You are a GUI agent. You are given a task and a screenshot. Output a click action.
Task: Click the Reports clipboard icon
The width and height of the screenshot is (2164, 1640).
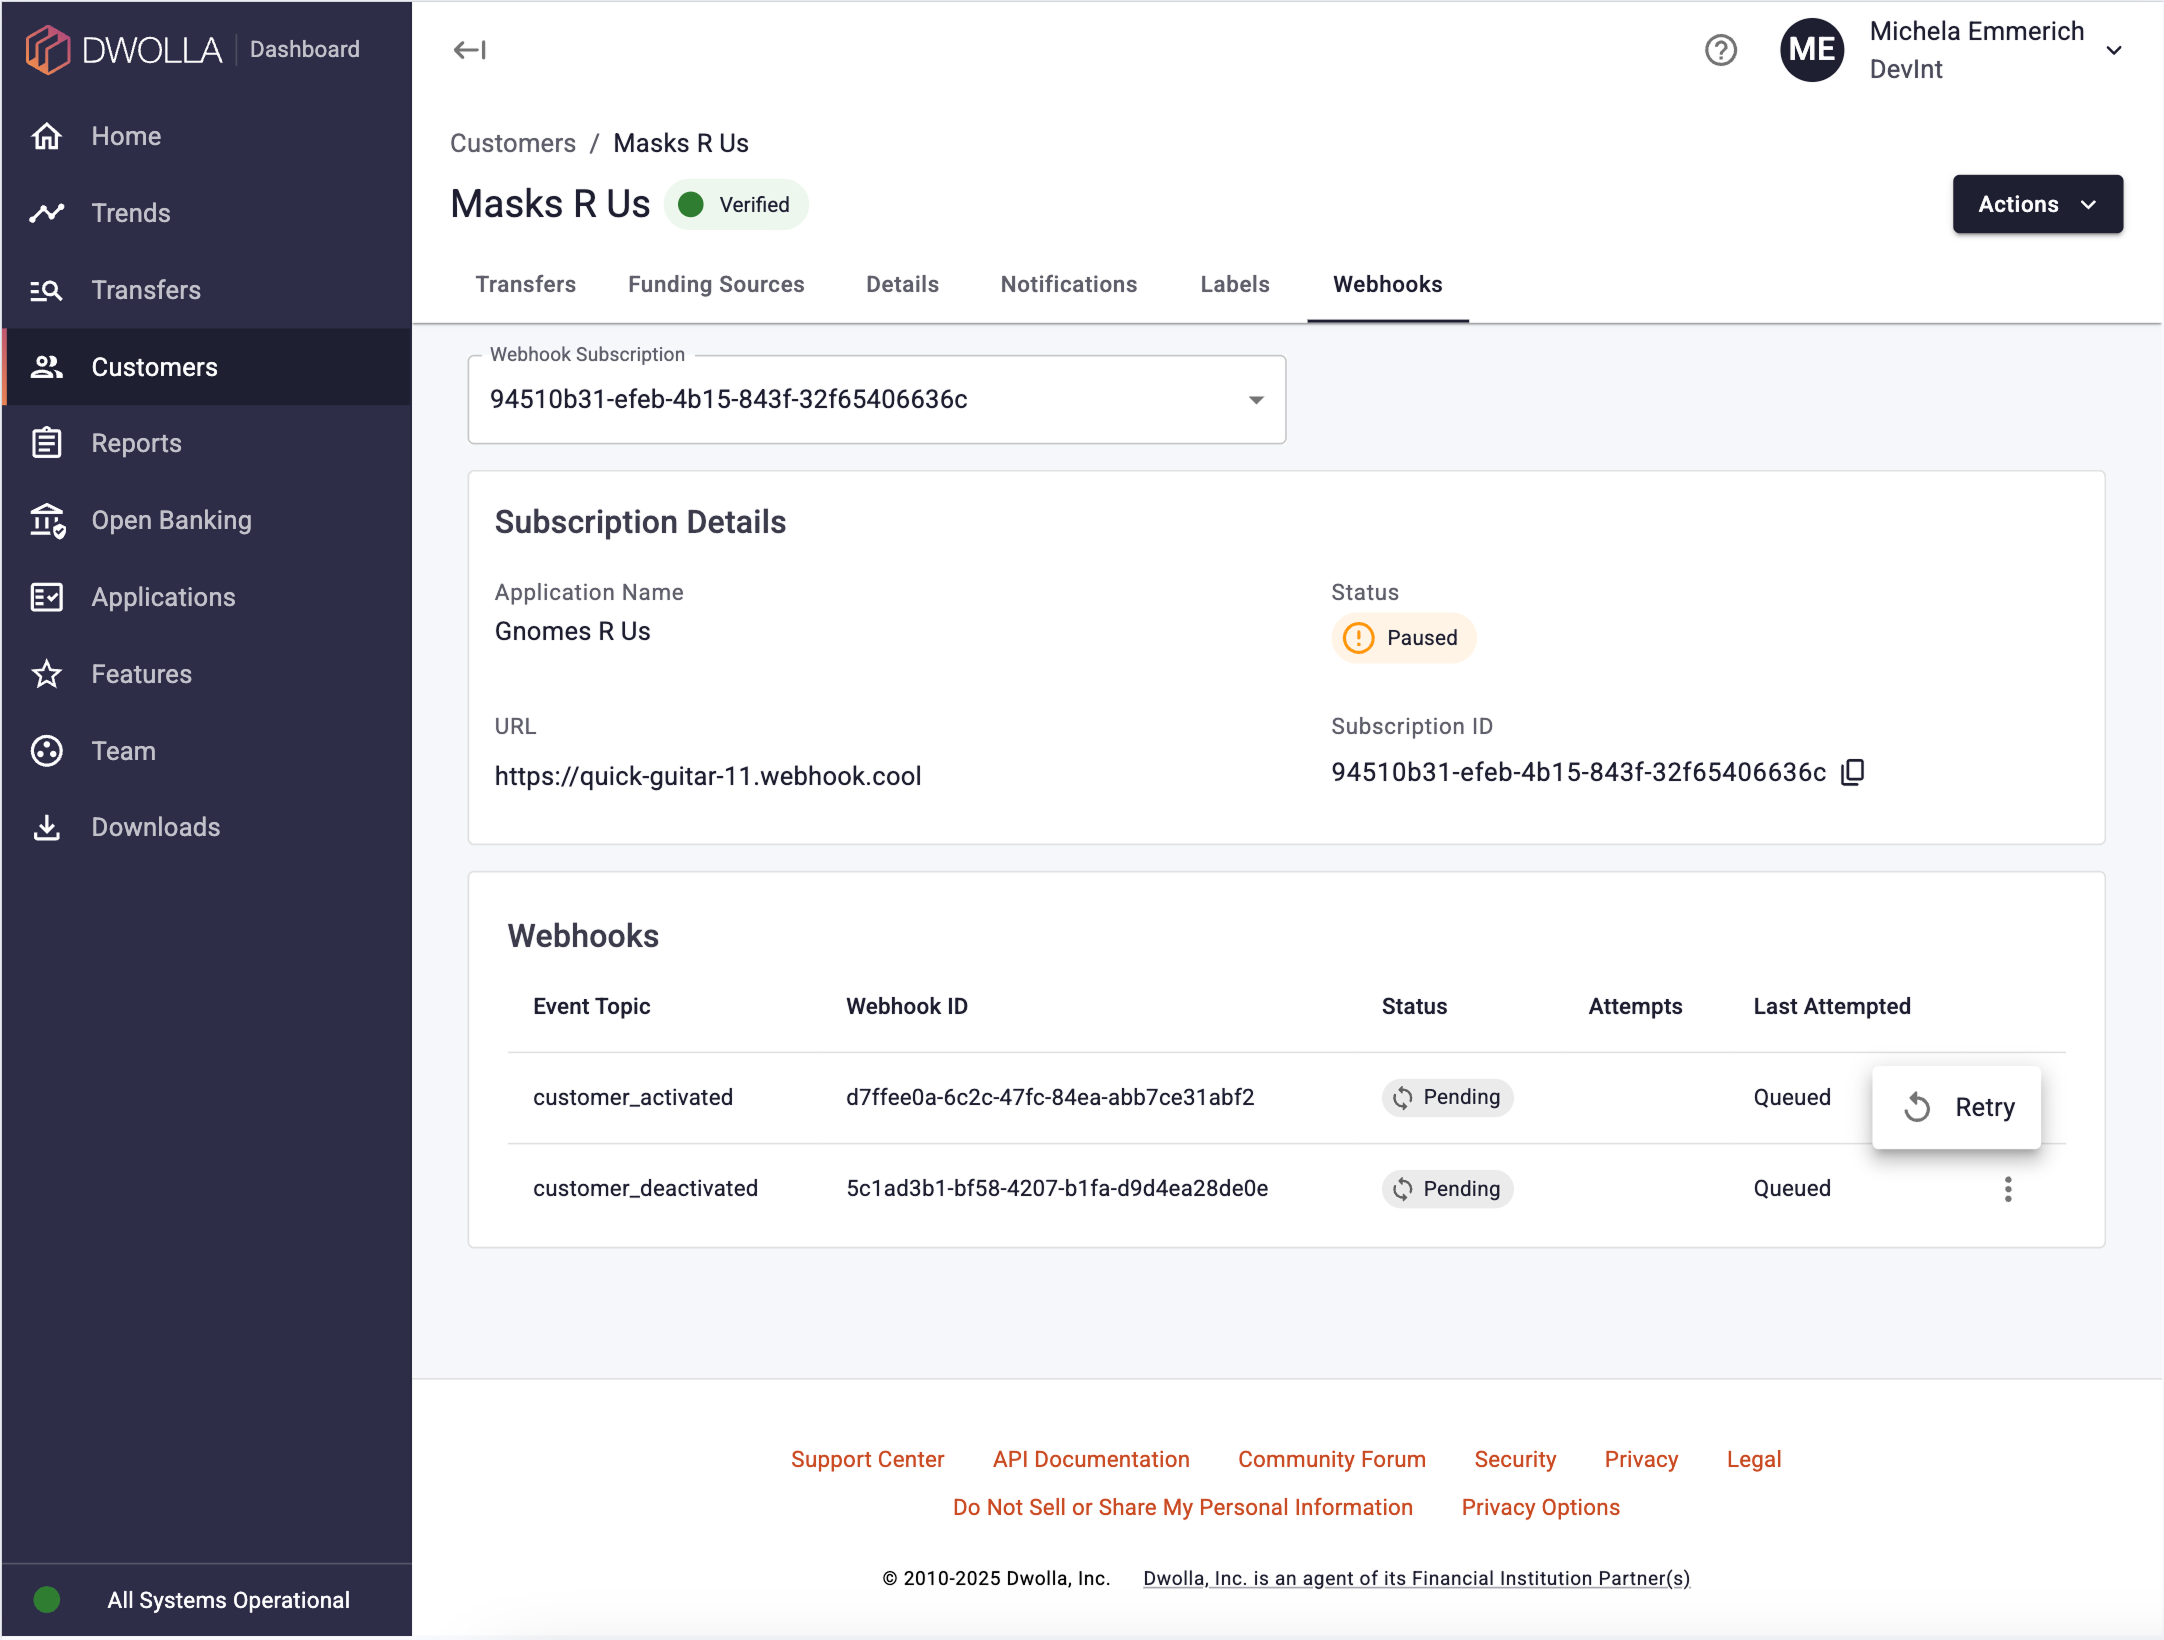click(x=47, y=443)
